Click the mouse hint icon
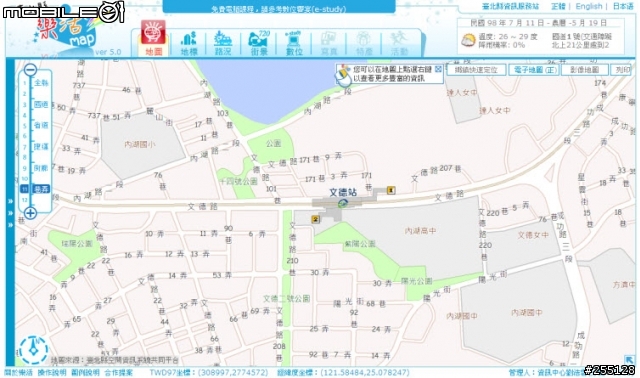 point(343,75)
